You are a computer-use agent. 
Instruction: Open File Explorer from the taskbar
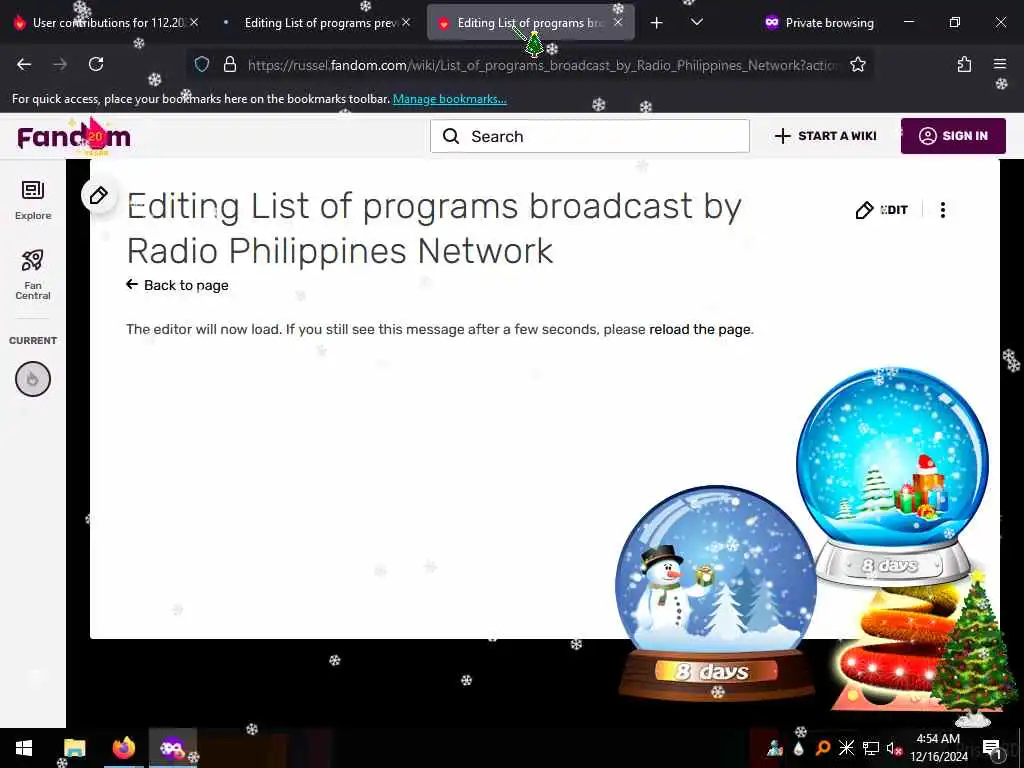[74, 748]
